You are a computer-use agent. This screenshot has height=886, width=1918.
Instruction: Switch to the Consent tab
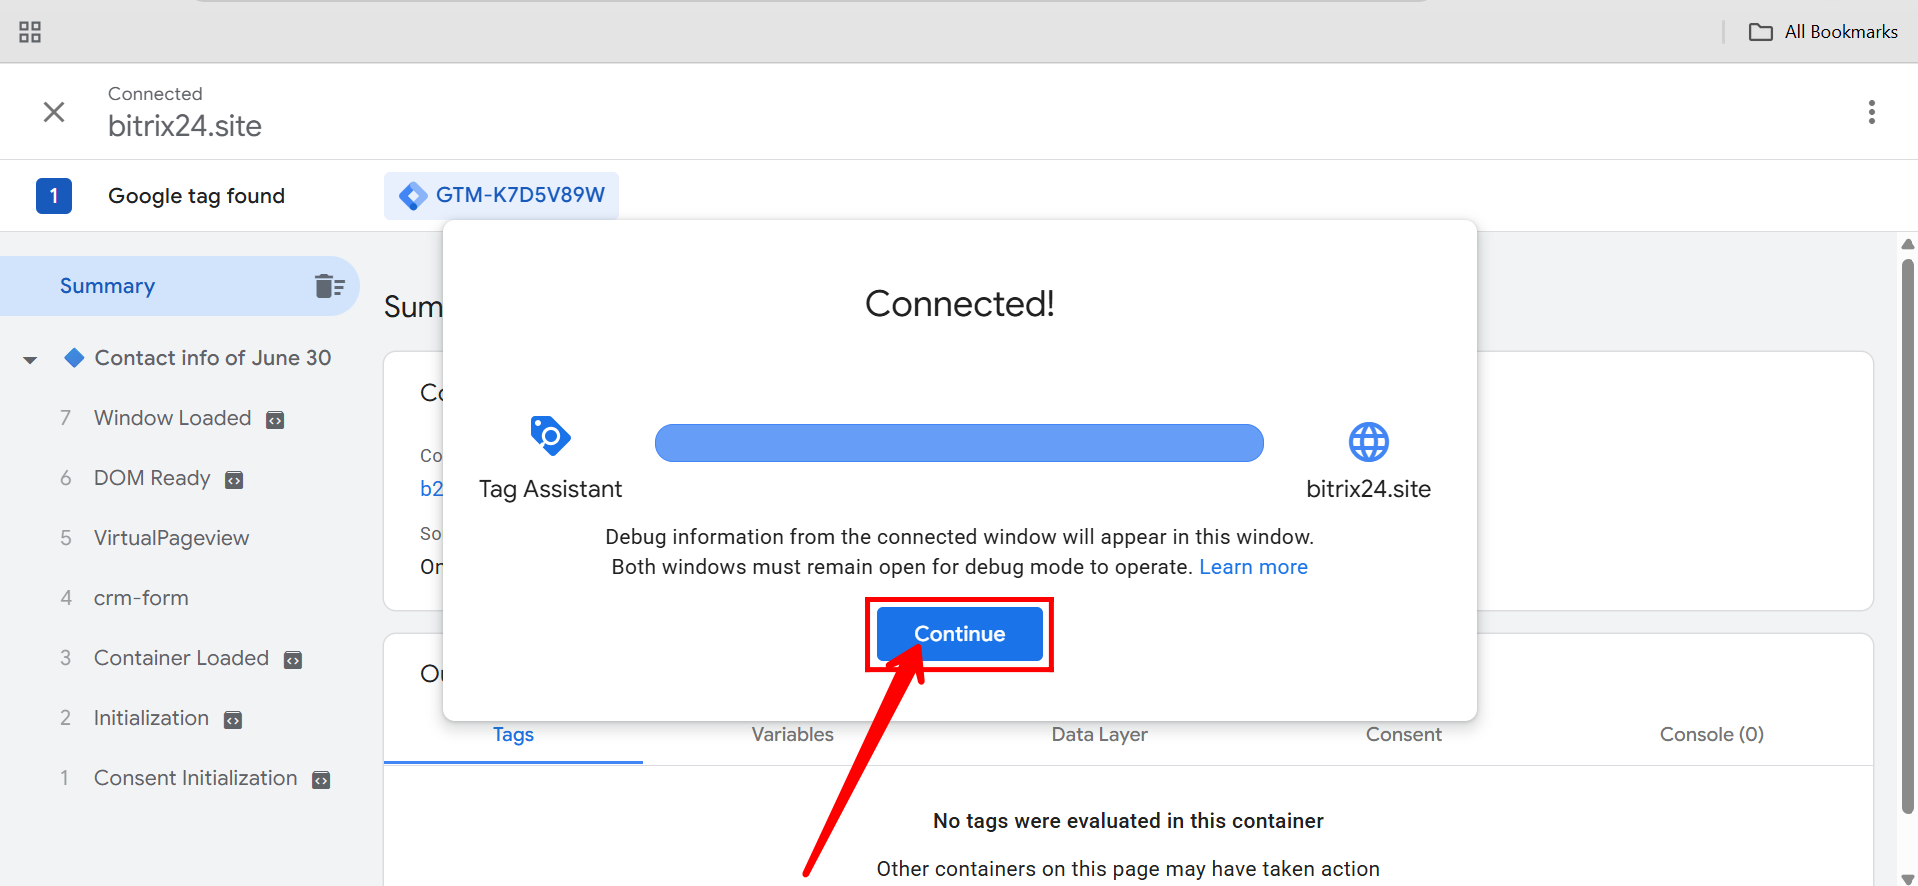[x=1403, y=735]
